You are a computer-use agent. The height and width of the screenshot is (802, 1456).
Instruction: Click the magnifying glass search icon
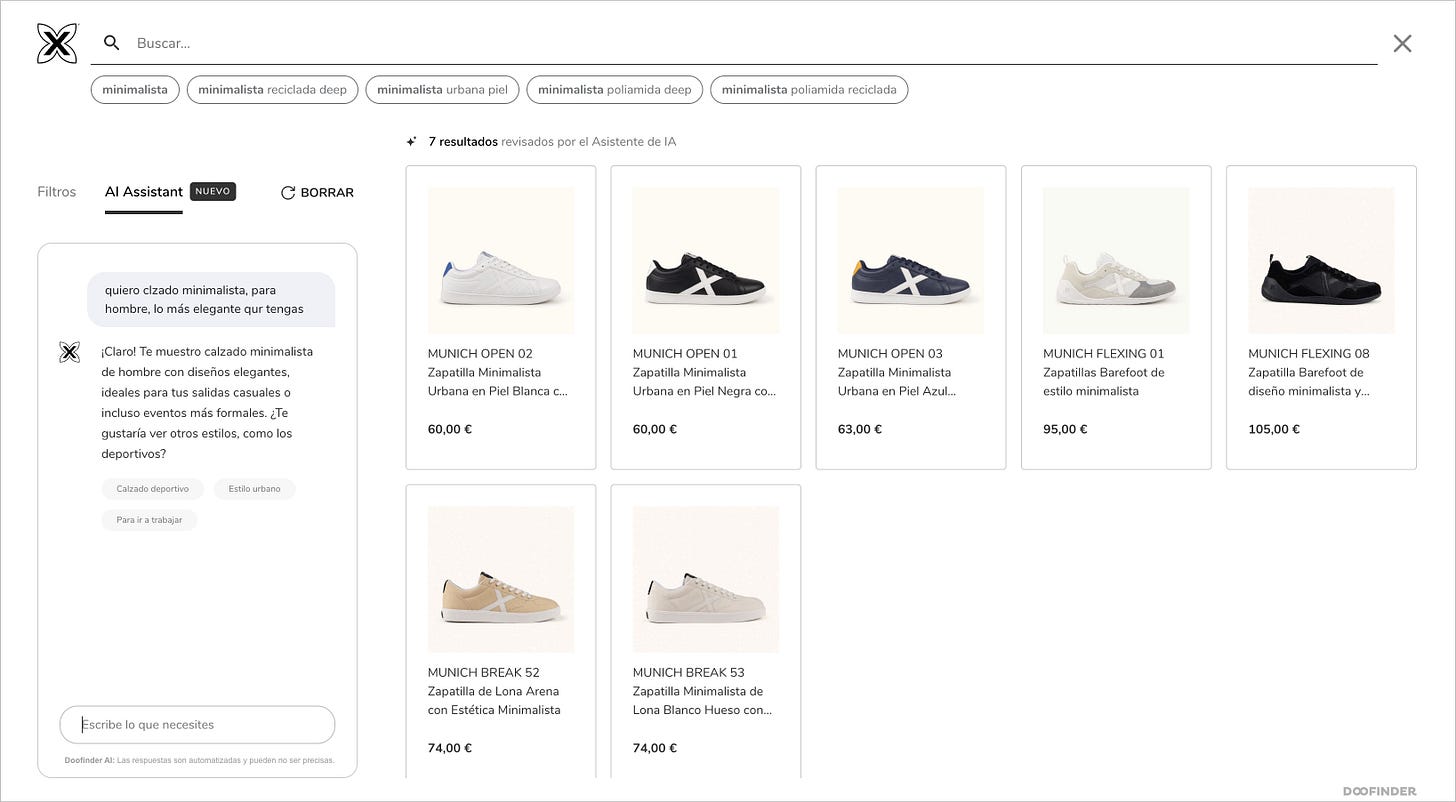point(112,43)
